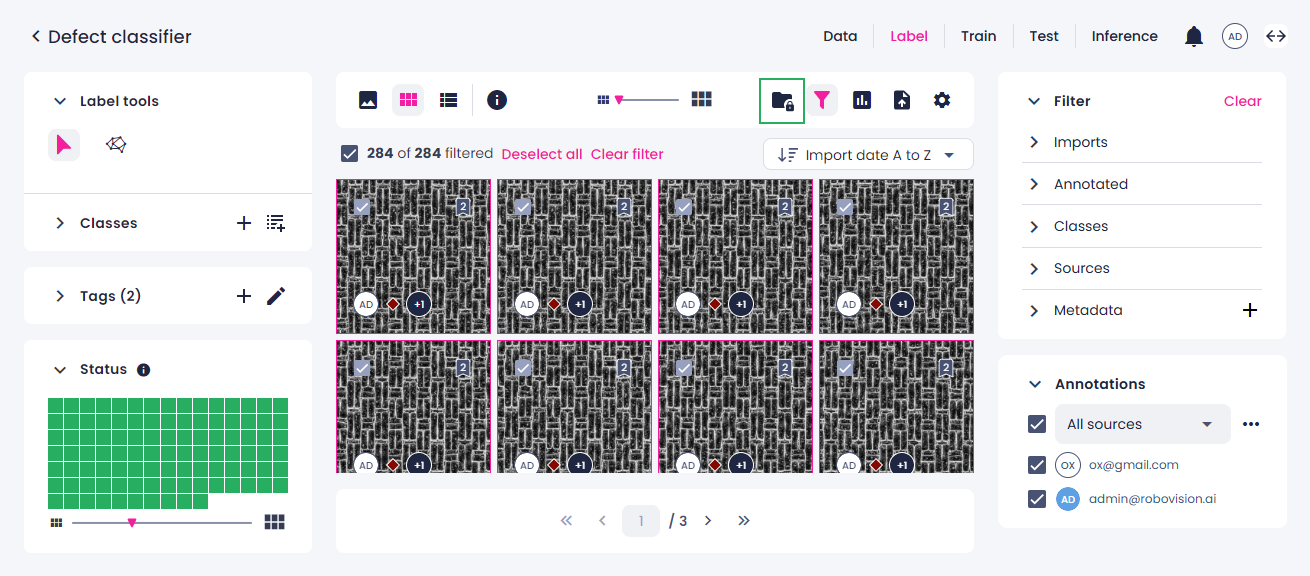The image size is (1310, 576).
Task: Select the polygon label tool
Action: pyautogui.click(x=116, y=145)
